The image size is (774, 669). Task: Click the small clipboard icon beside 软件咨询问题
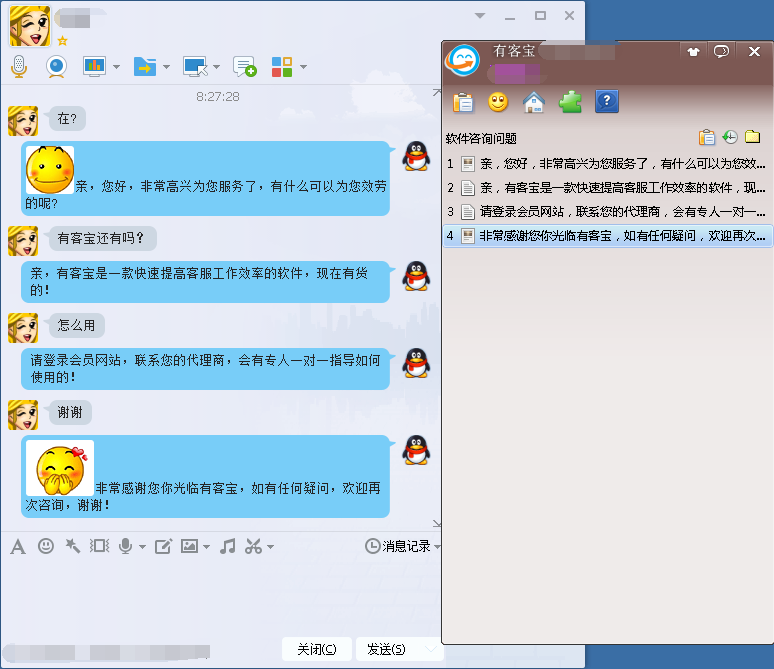tap(707, 137)
